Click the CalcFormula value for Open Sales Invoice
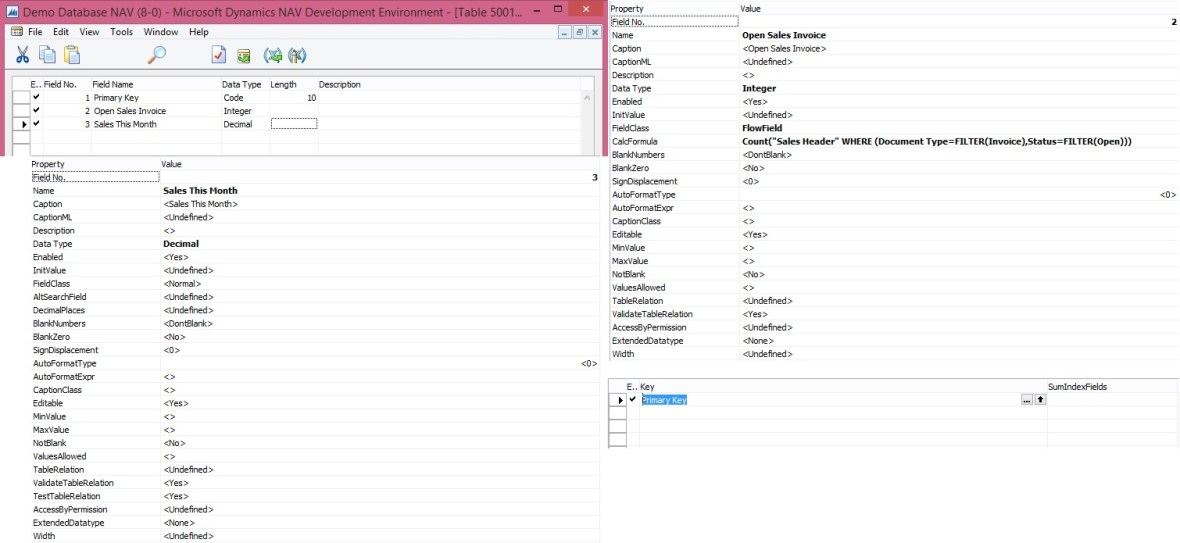This screenshot has width=1180, height=543. point(937,142)
